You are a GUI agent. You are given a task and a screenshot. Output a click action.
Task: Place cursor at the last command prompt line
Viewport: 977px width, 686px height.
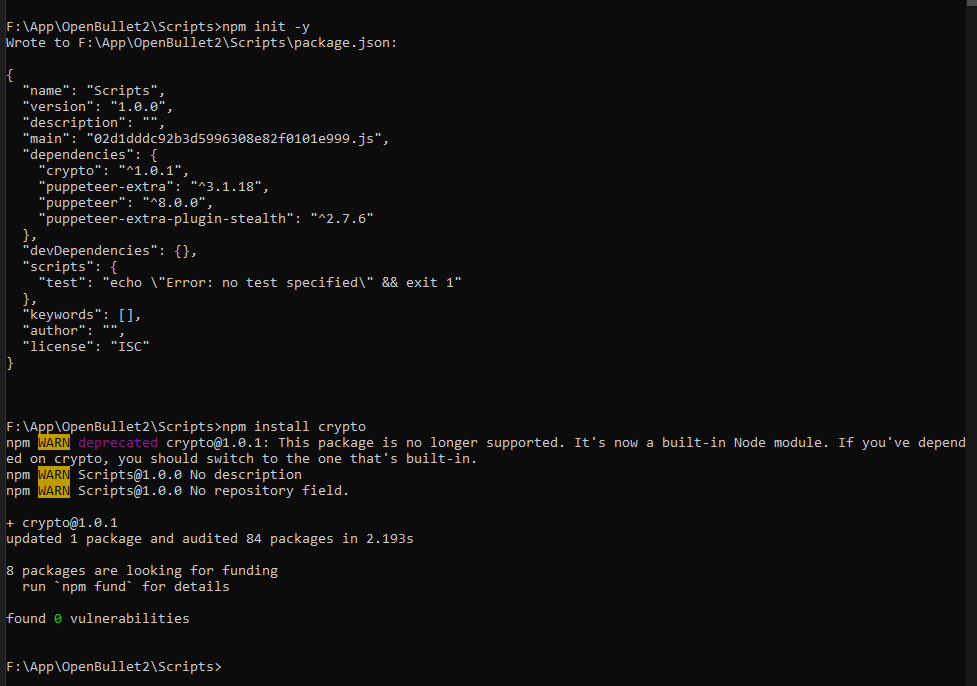pos(113,667)
